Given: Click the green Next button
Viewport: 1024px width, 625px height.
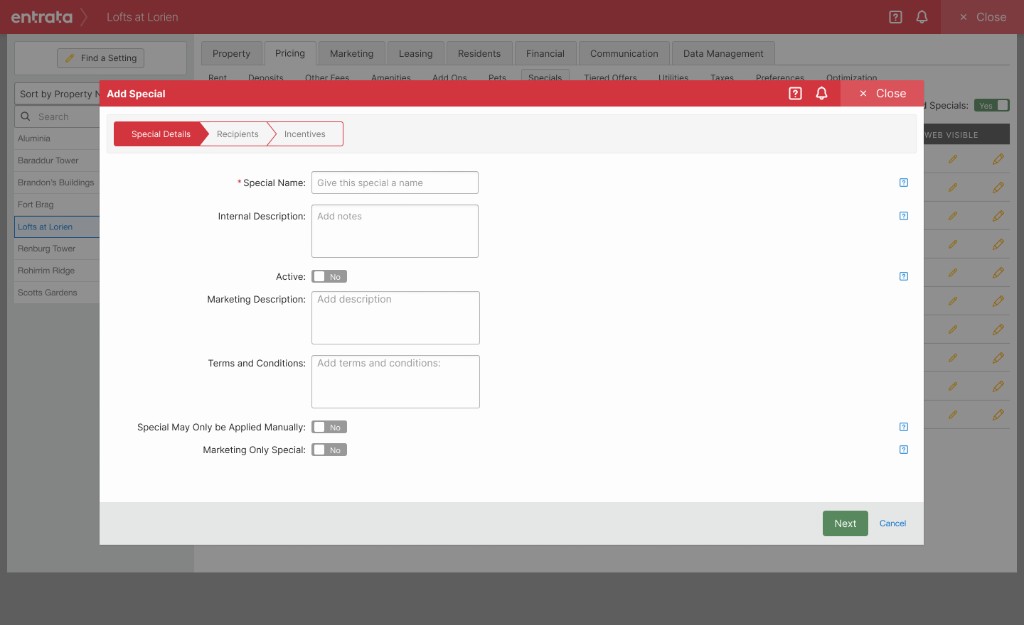Looking at the screenshot, I should [x=845, y=523].
